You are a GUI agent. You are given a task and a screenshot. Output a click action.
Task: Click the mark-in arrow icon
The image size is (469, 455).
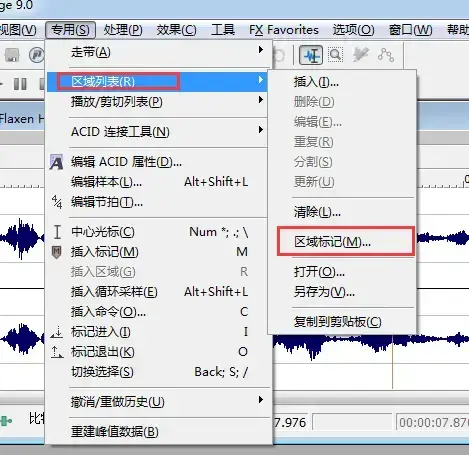[x=57, y=332]
